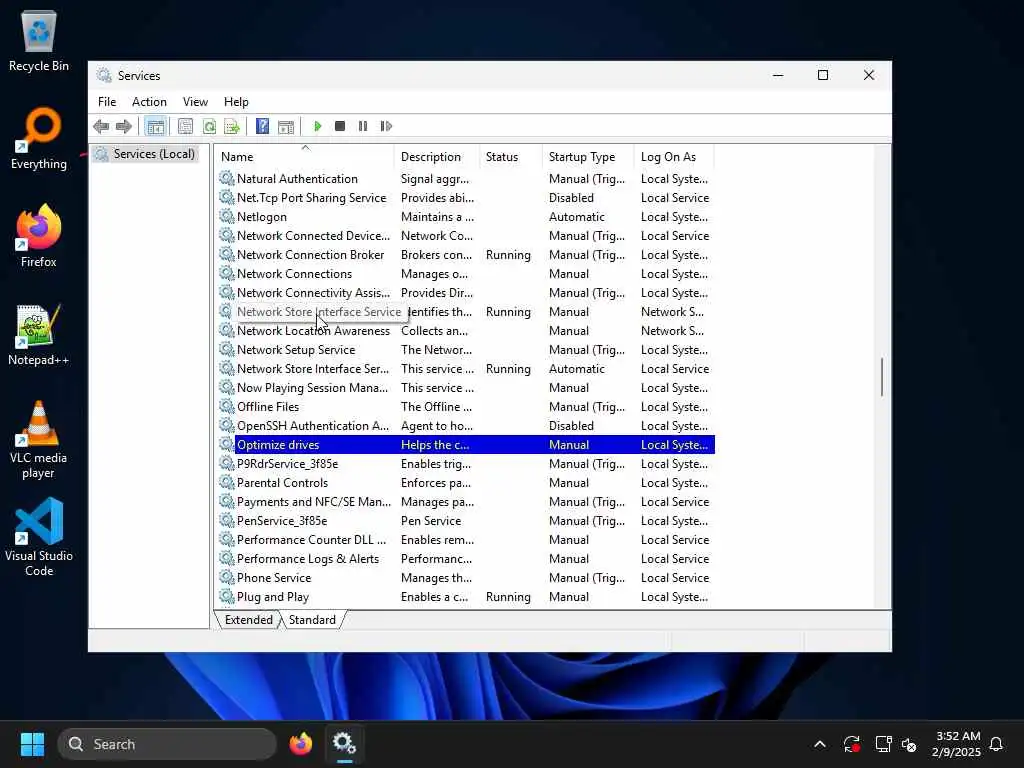Show hidden system tray icons chevron
This screenshot has width=1024, height=768.
pyautogui.click(x=820, y=744)
